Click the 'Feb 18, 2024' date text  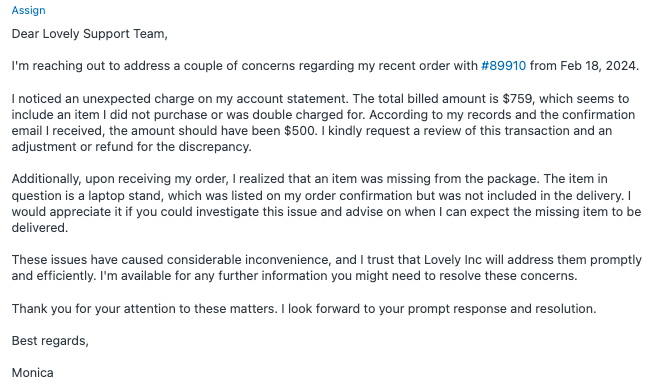point(599,66)
